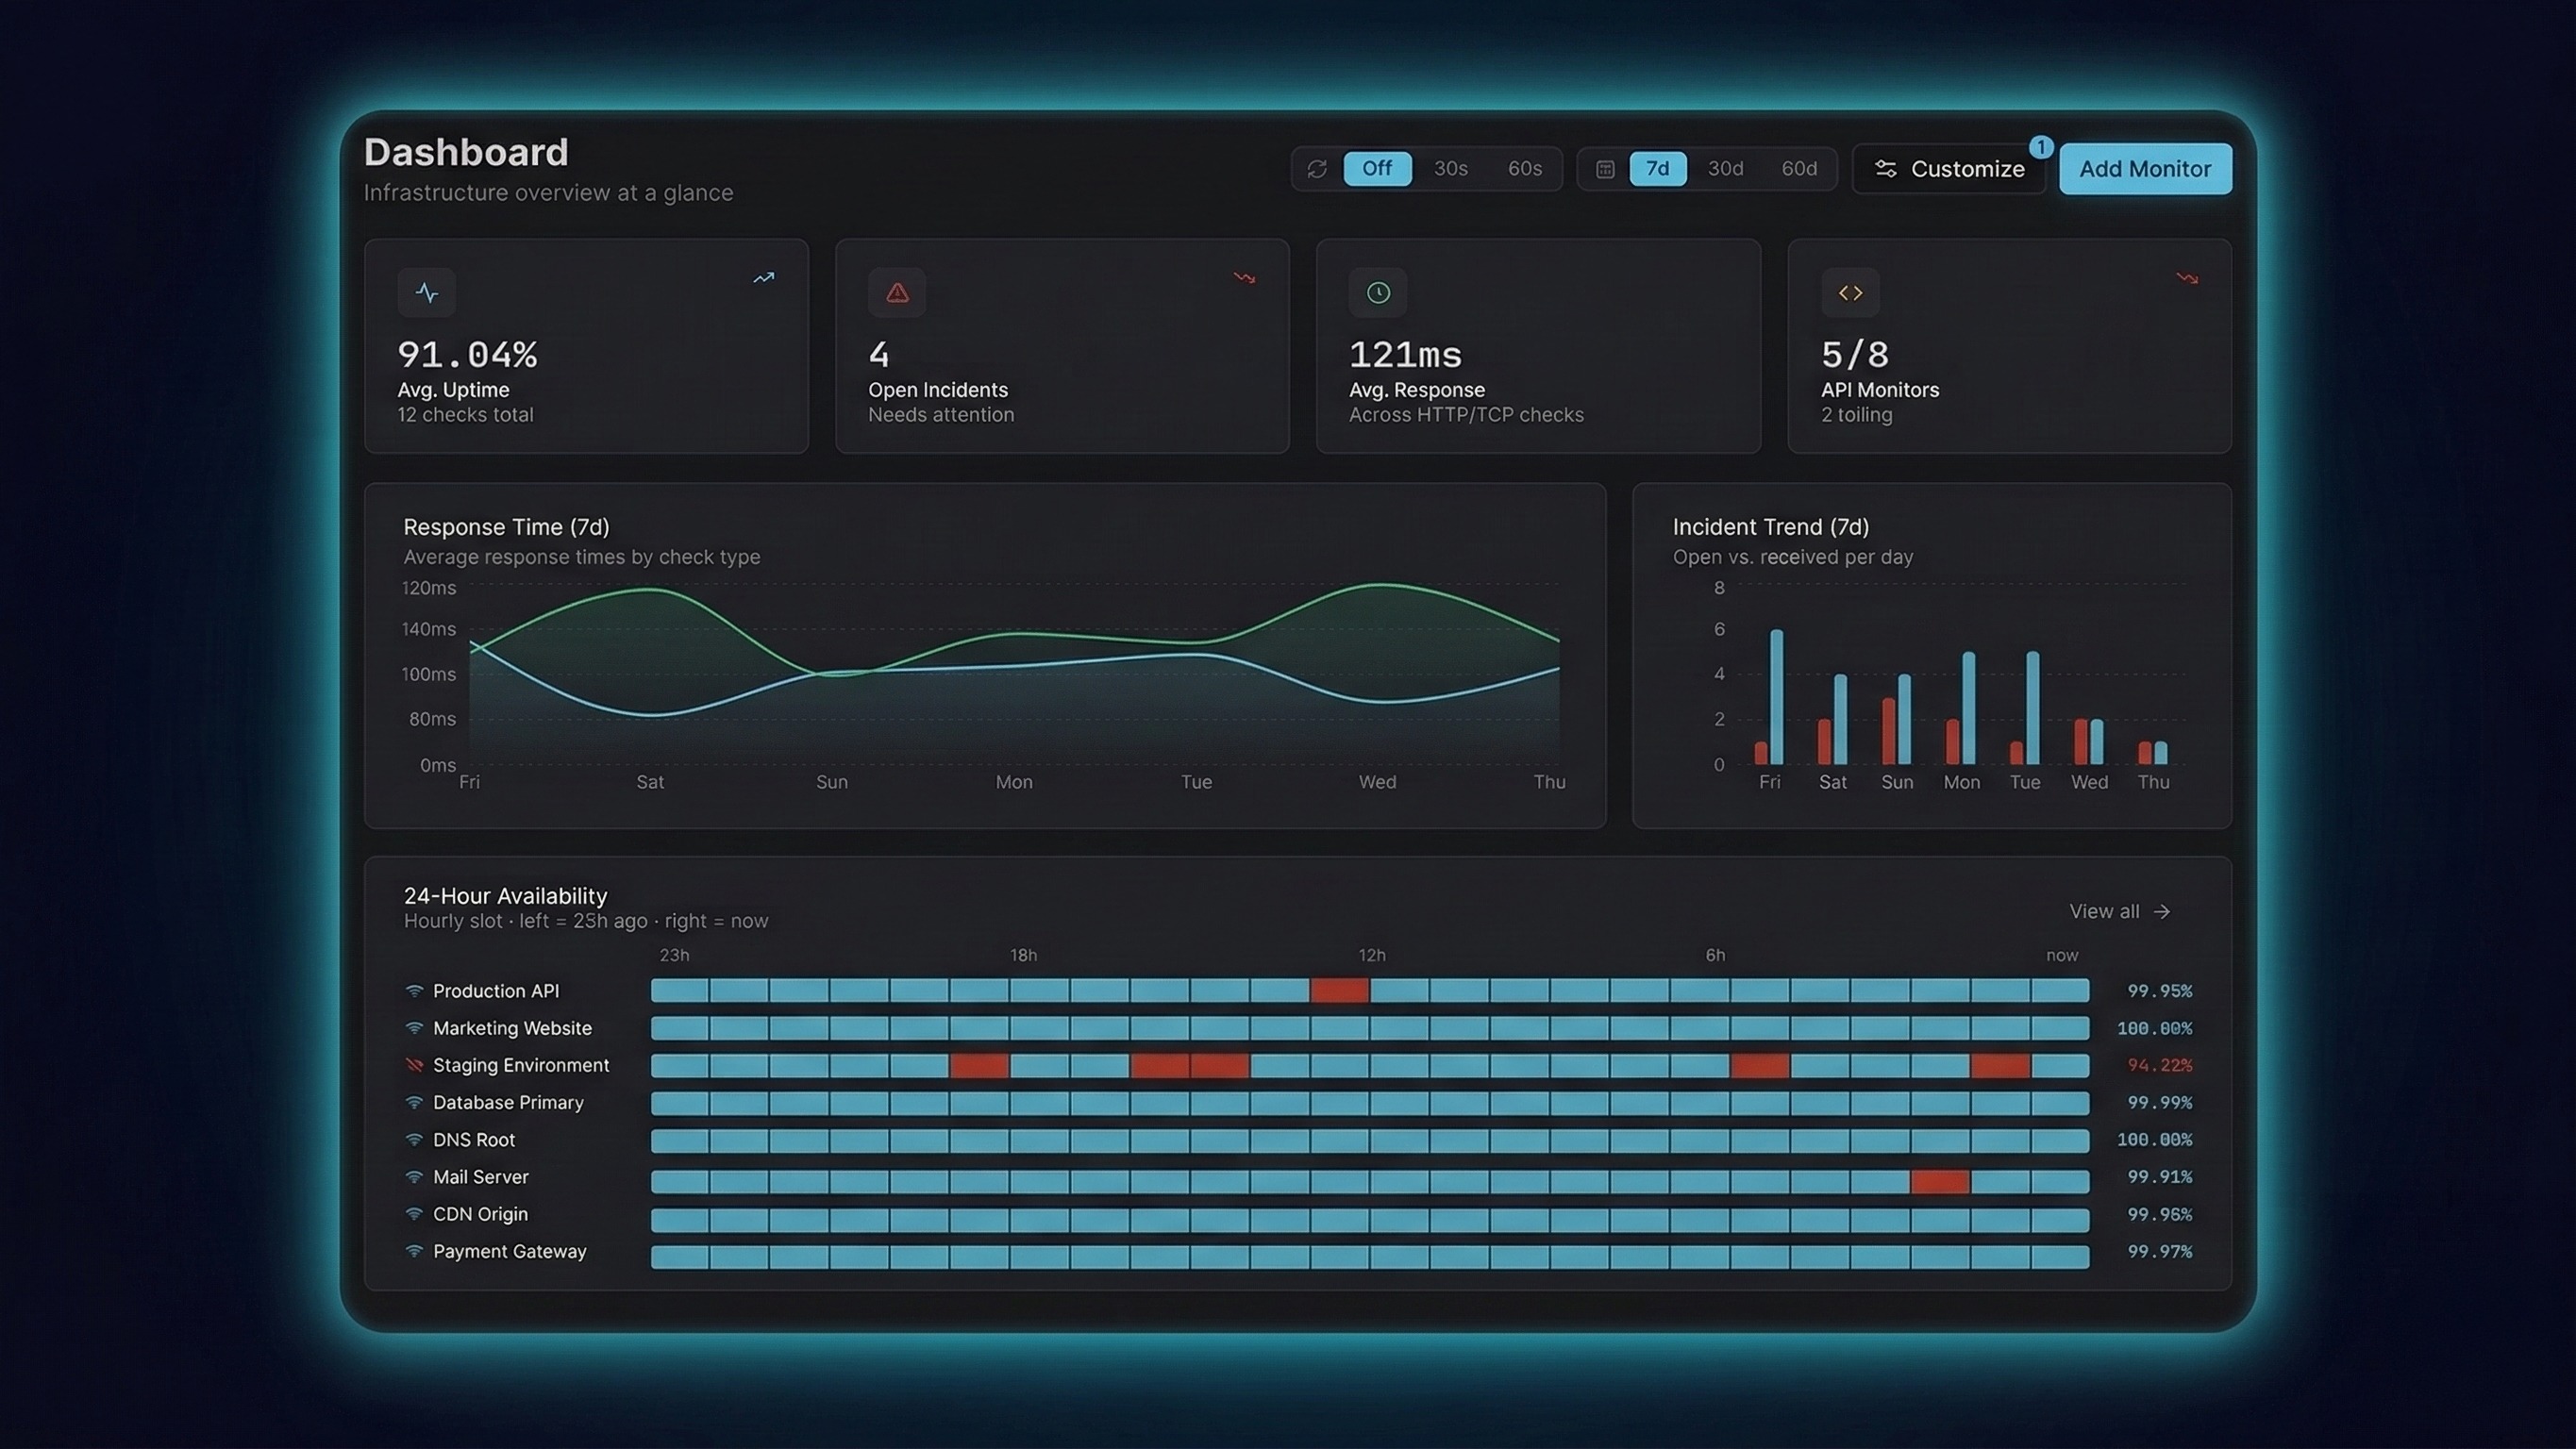2576x1449 pixels.
Task: Click the Avg. Uptime pulse icon
Action: 427,293
